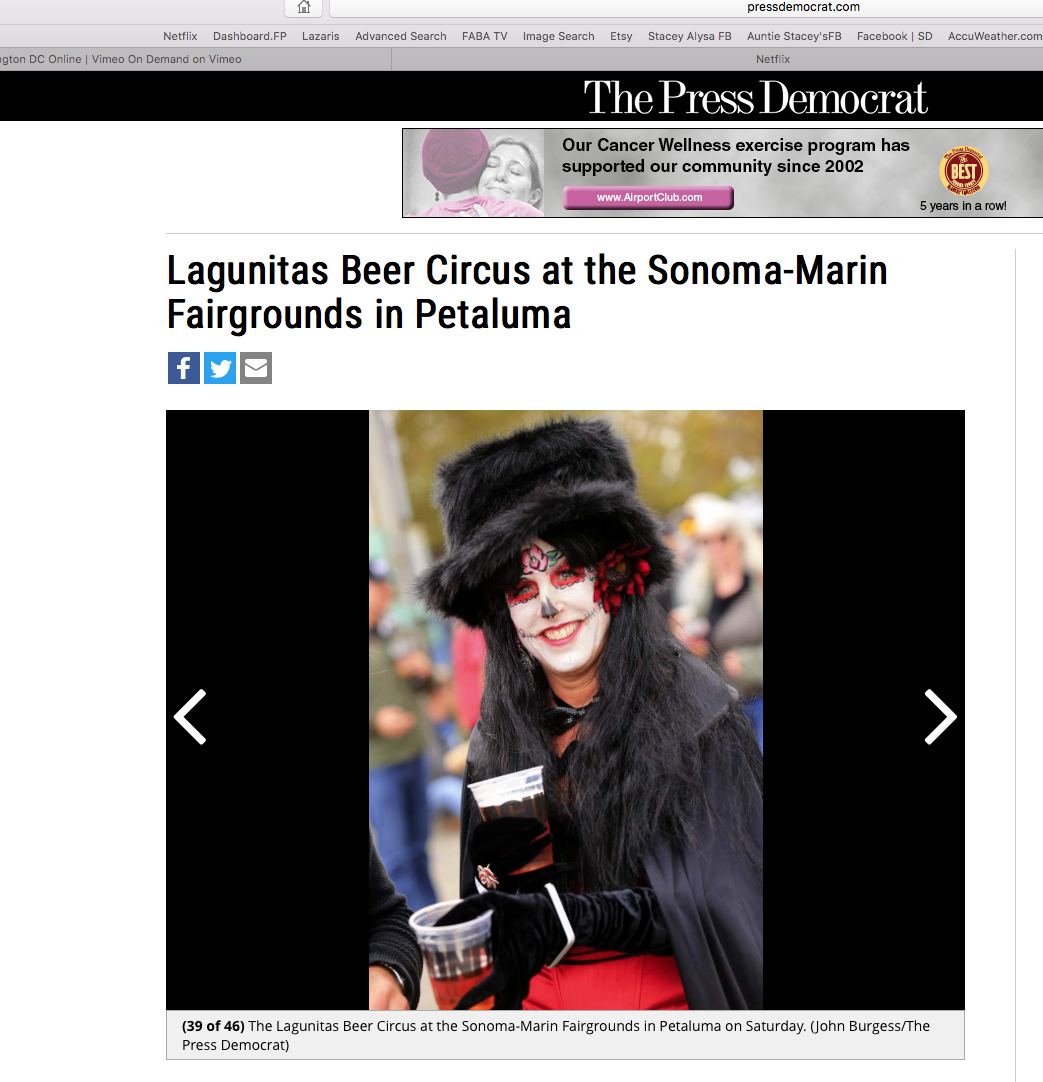Open the Netflix bookmark
The image size is (1043, 1082).
pos(180,36)
